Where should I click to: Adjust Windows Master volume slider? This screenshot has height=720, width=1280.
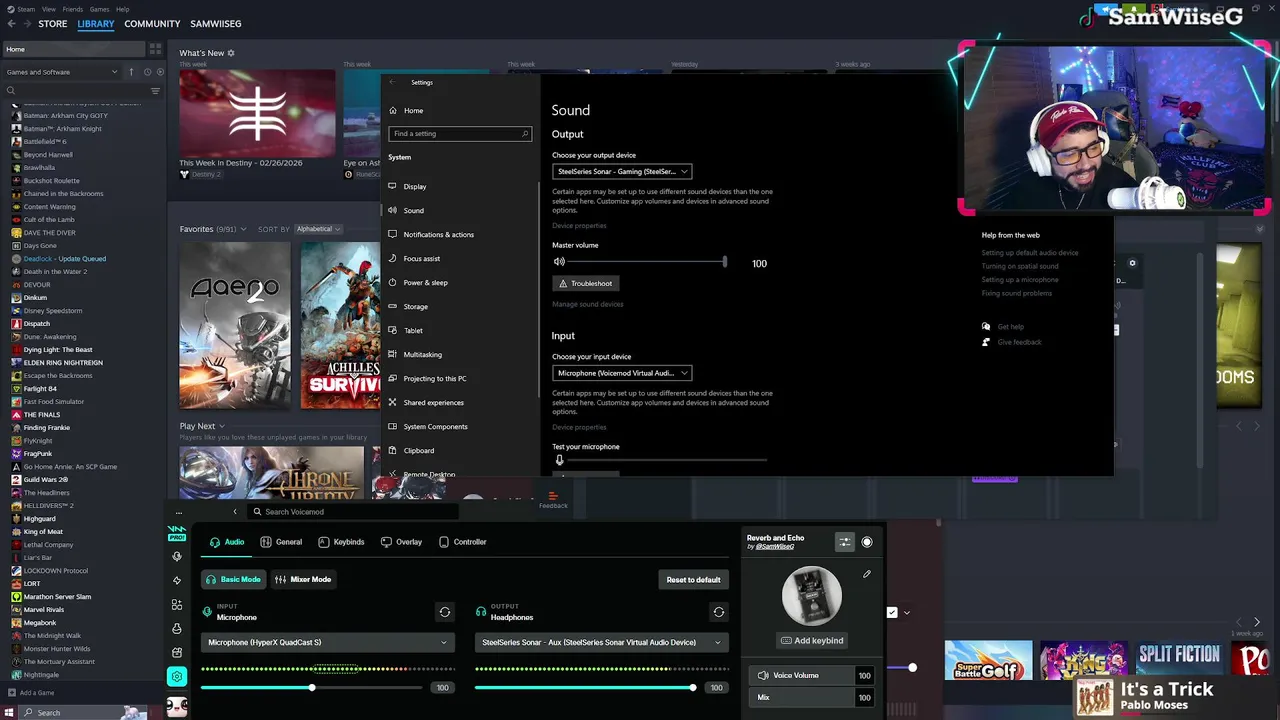[x=646, y=263]
